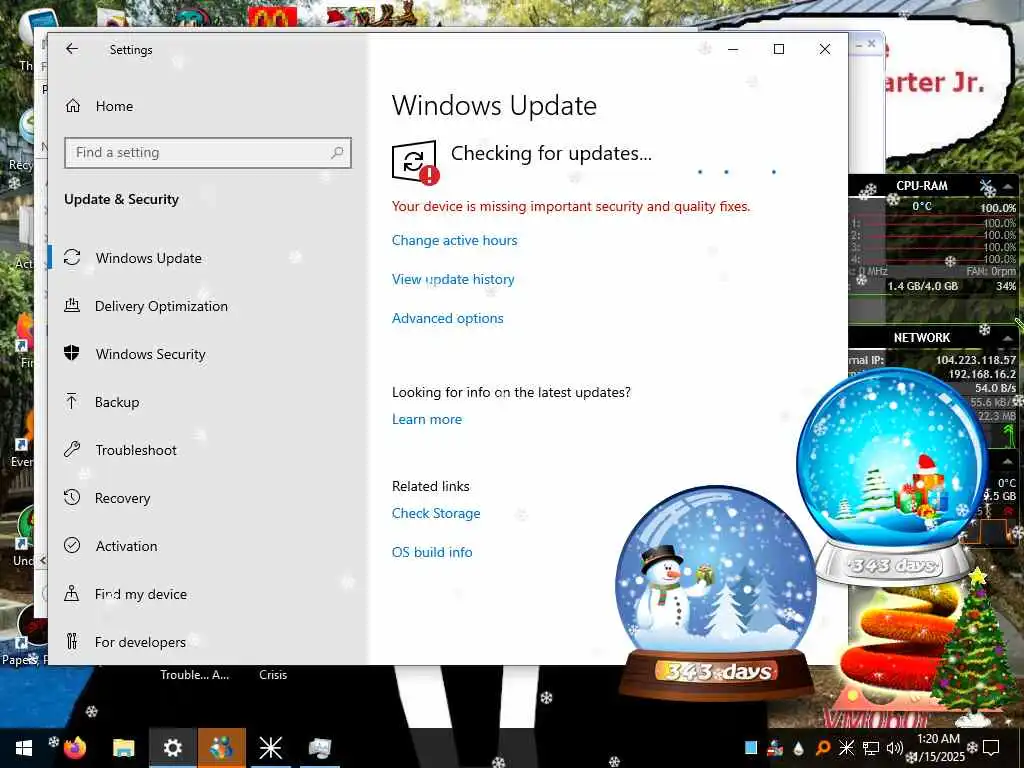The image size is (1024, 768).
Task: Click the snowflake tray icon
Action: pos(846,748)
